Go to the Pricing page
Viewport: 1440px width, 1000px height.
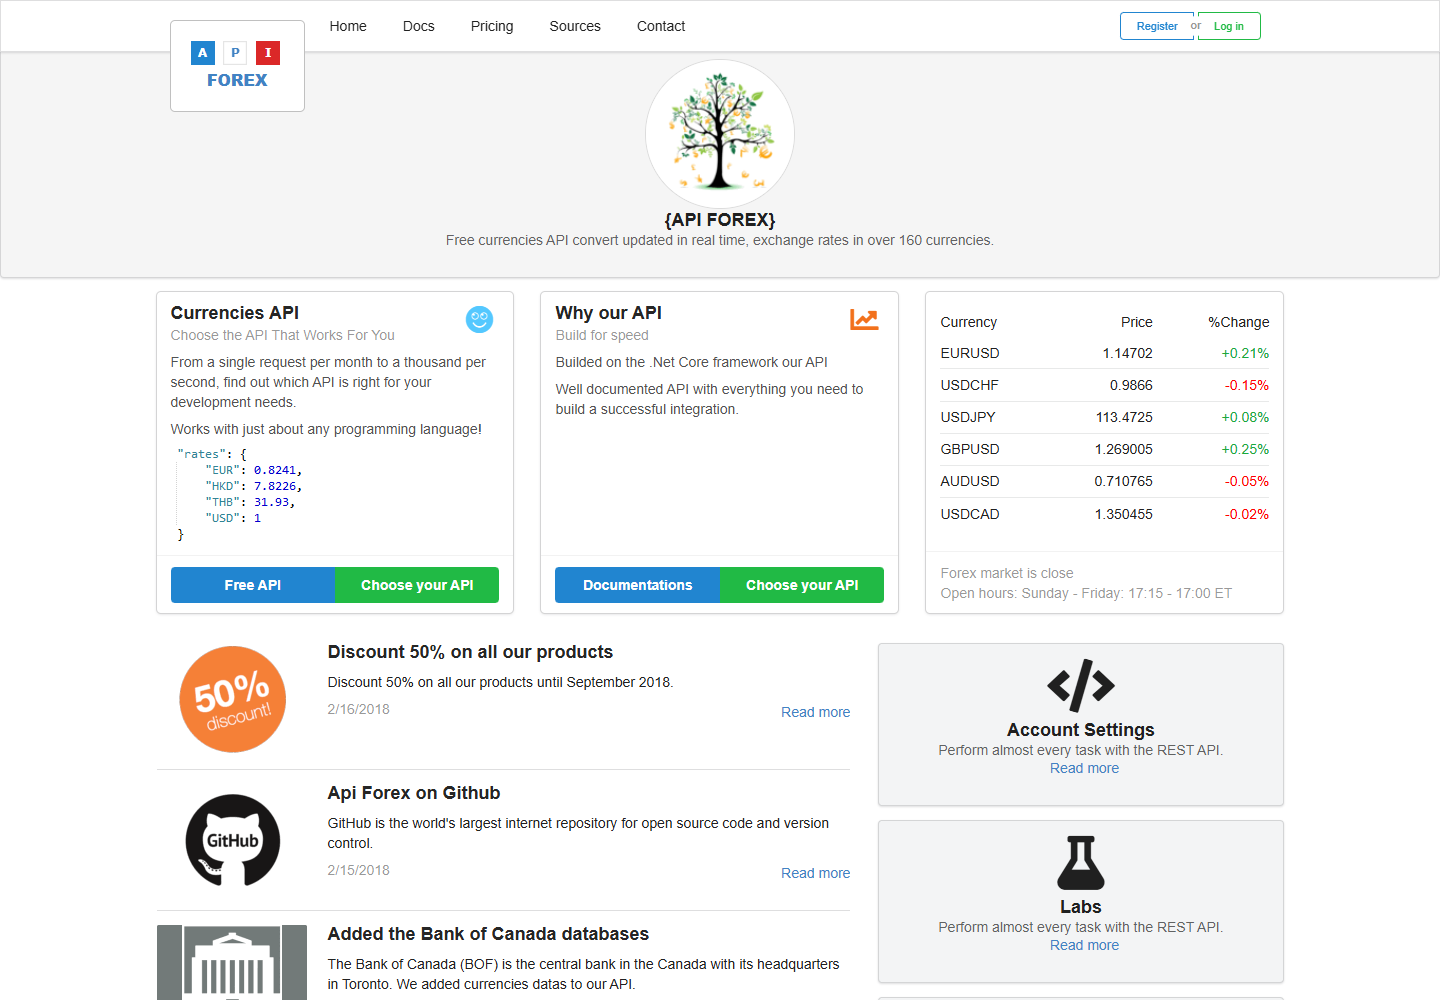[x=492, y=26]
